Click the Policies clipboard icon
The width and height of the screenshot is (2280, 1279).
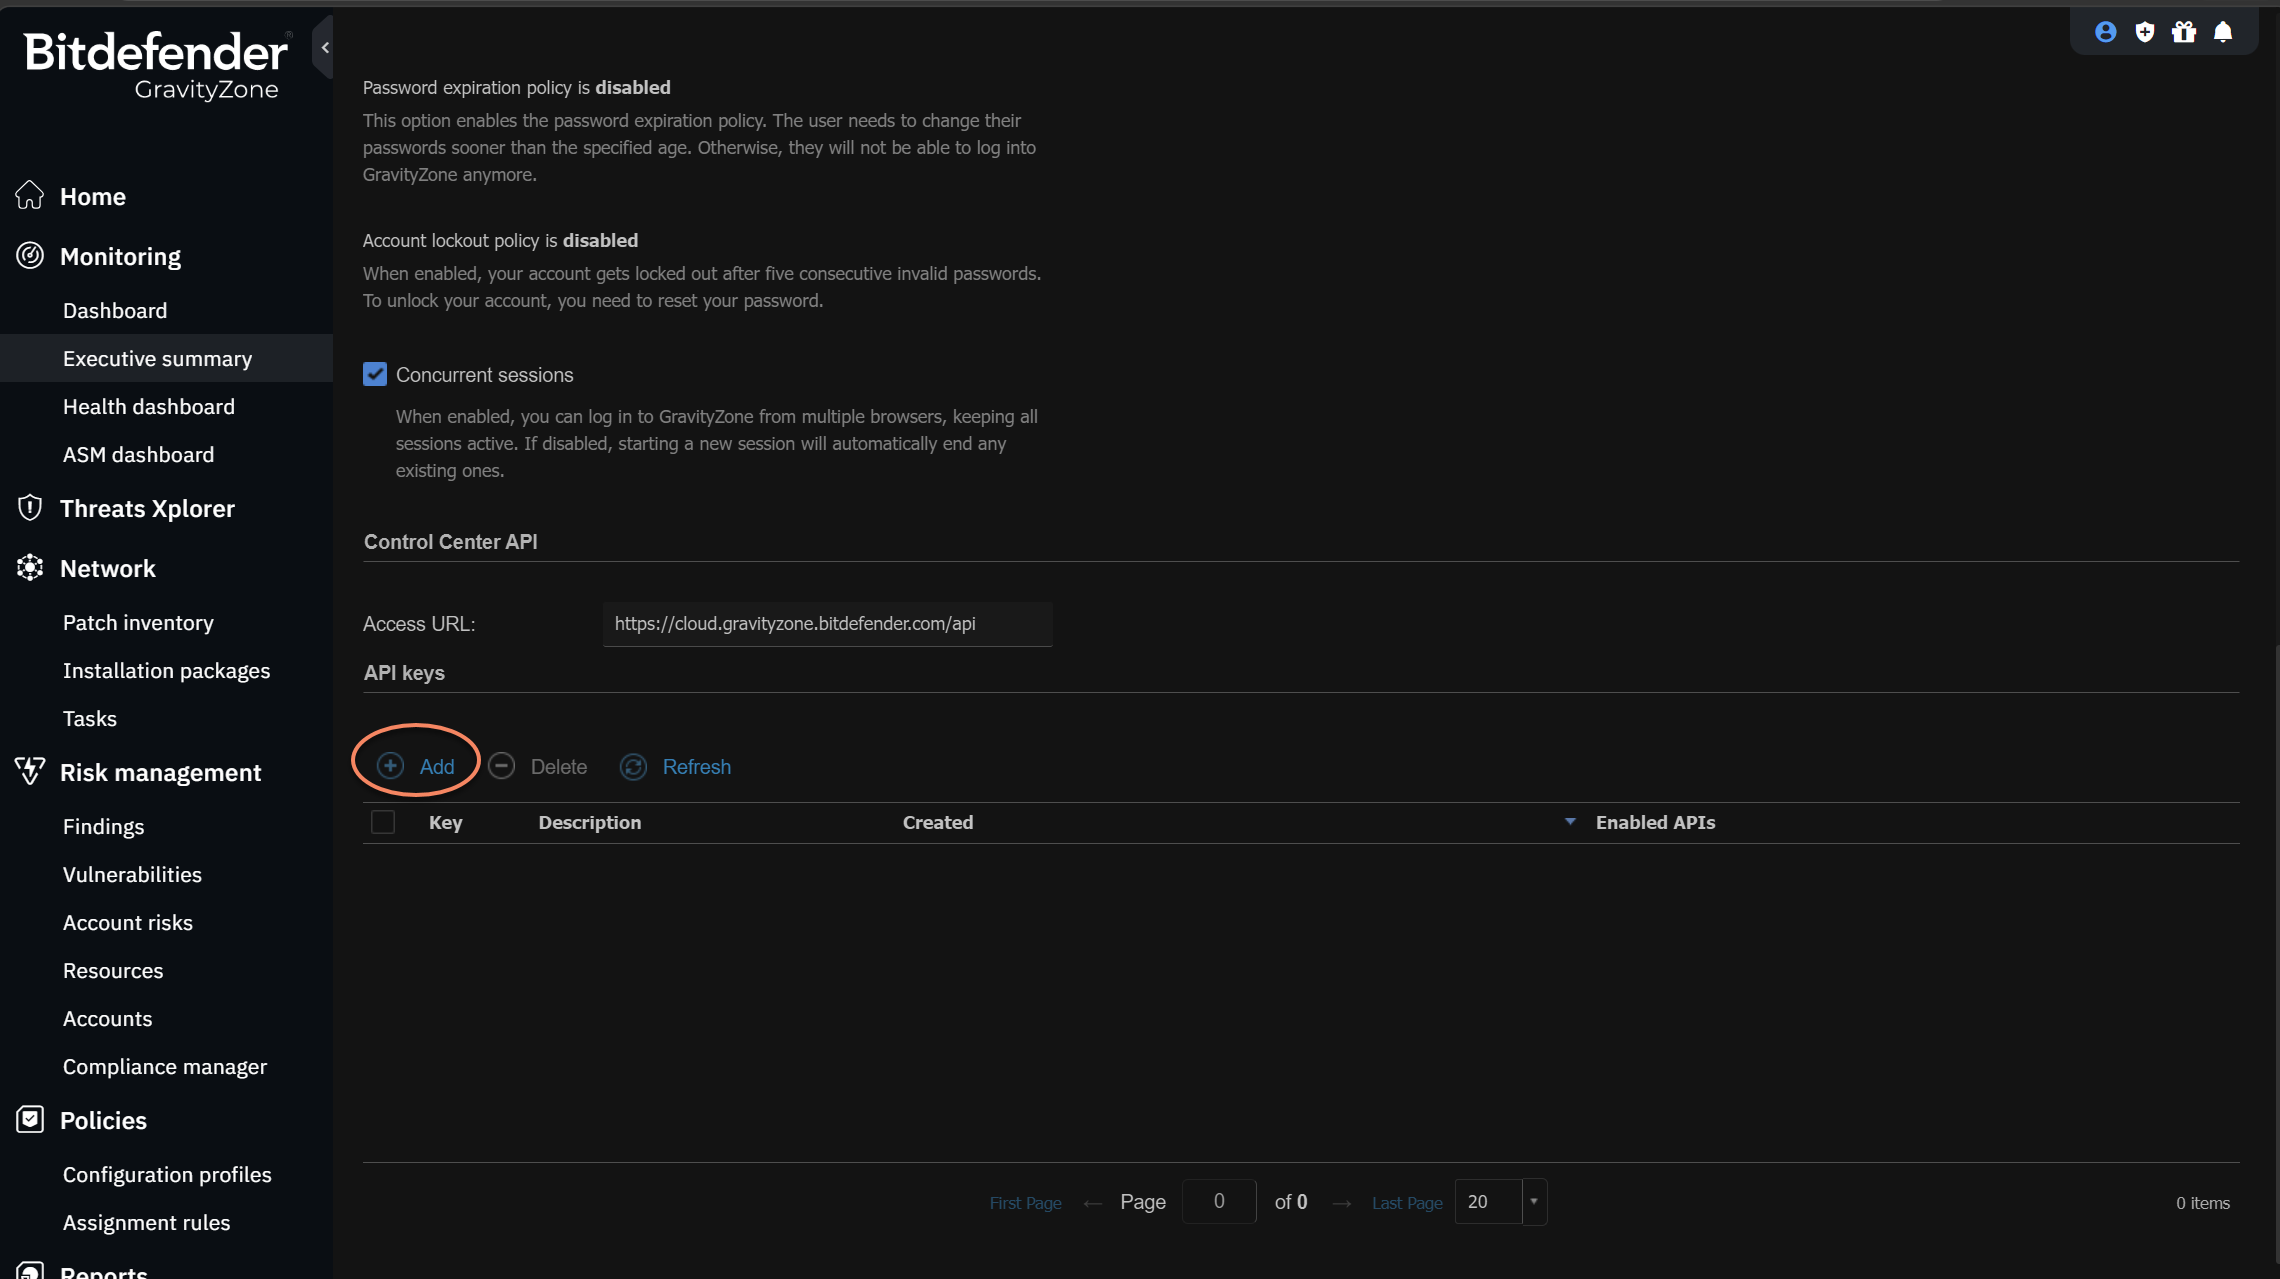[30, 1119]
